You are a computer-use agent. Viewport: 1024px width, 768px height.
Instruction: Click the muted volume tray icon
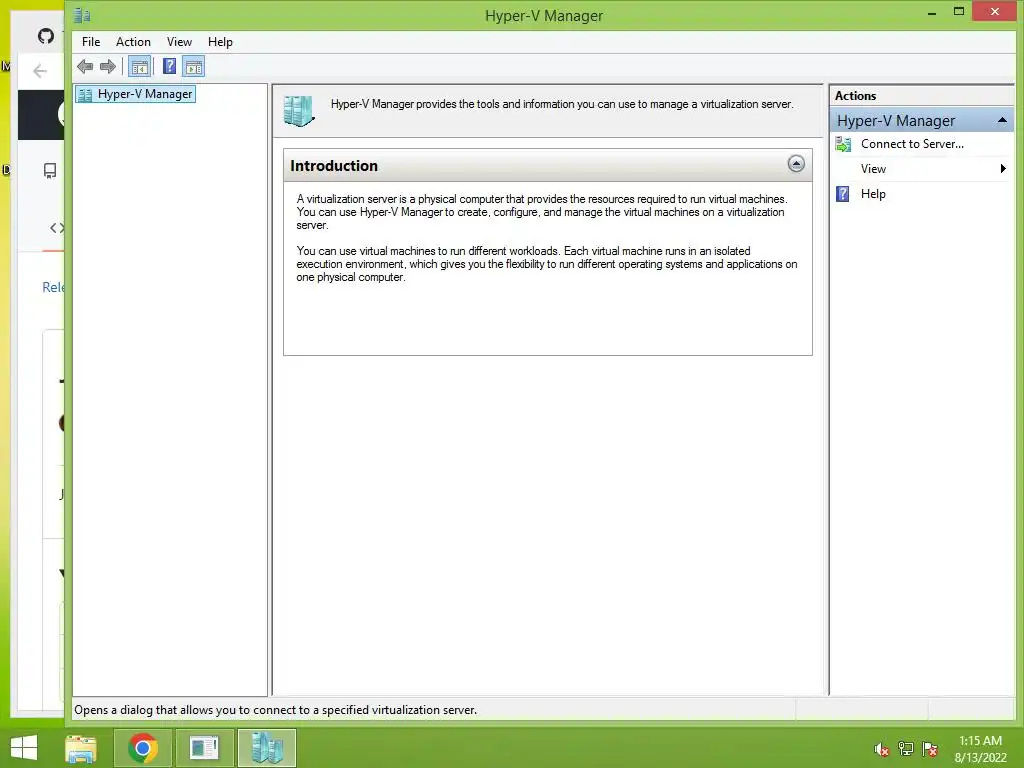881,750
